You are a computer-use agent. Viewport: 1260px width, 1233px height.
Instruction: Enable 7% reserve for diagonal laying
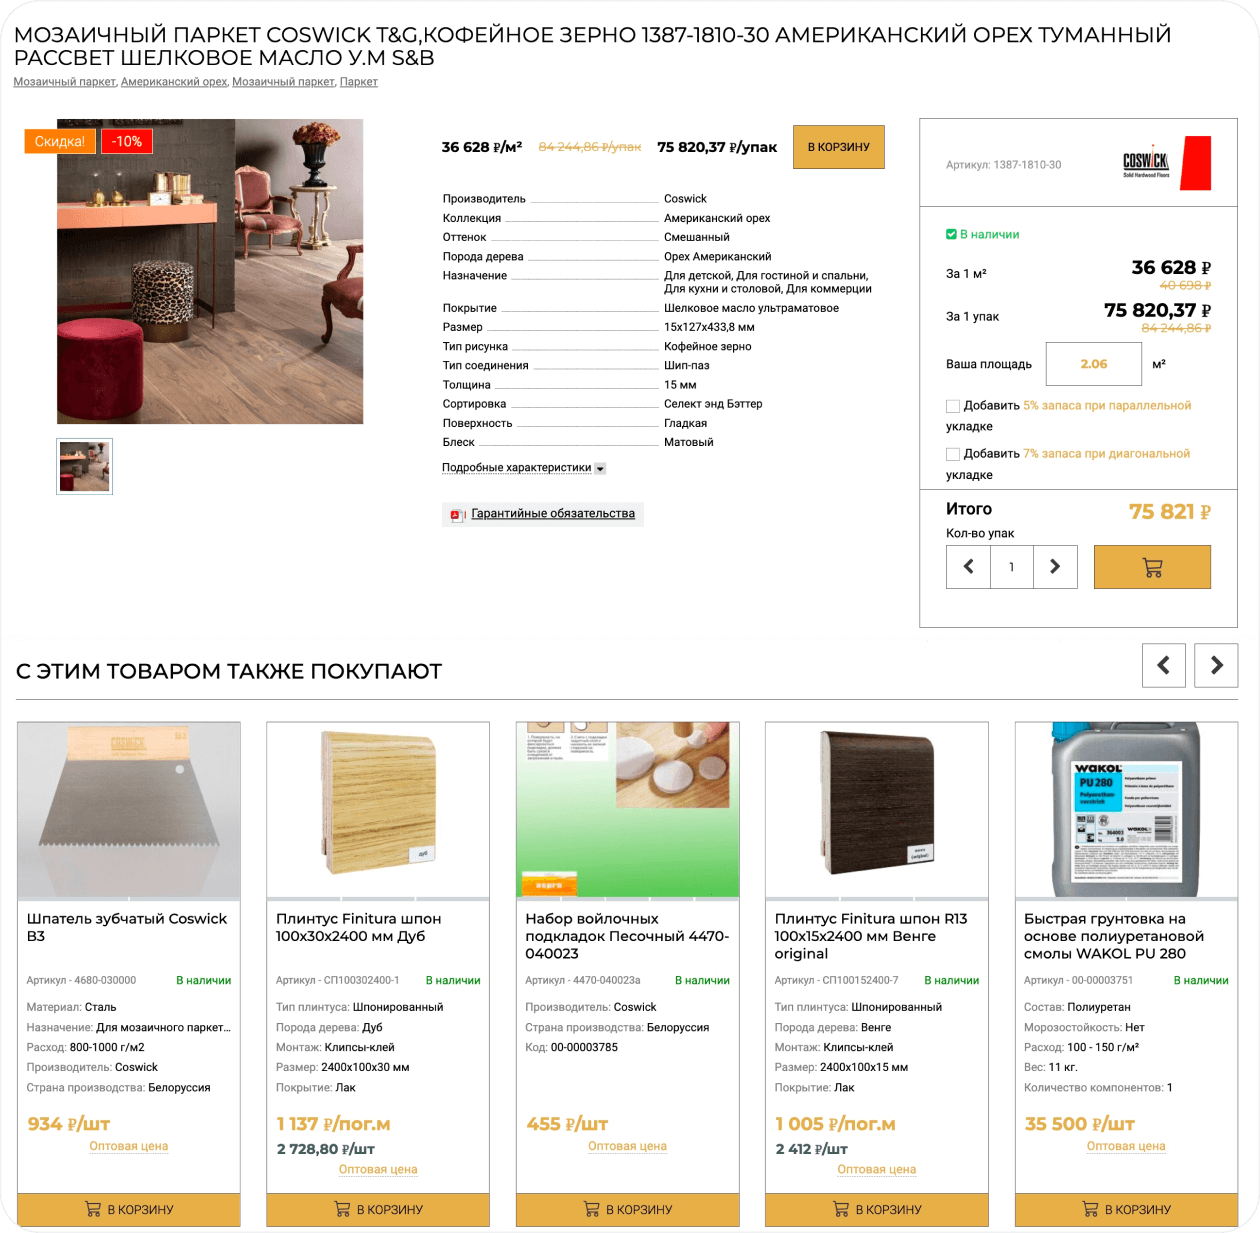[x=953, y=454]
